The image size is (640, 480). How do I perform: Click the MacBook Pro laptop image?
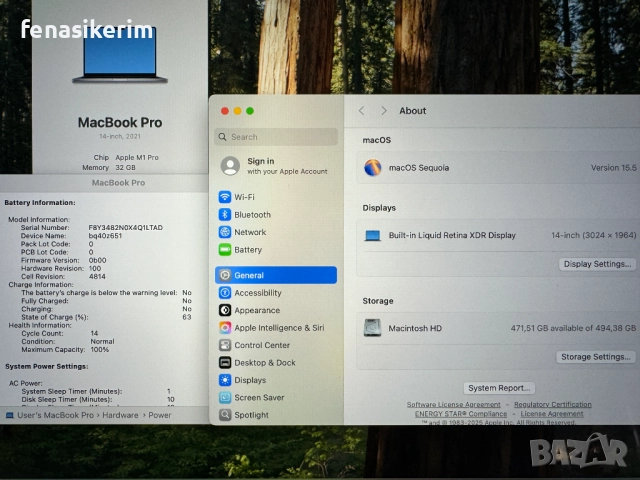(120, 53)
